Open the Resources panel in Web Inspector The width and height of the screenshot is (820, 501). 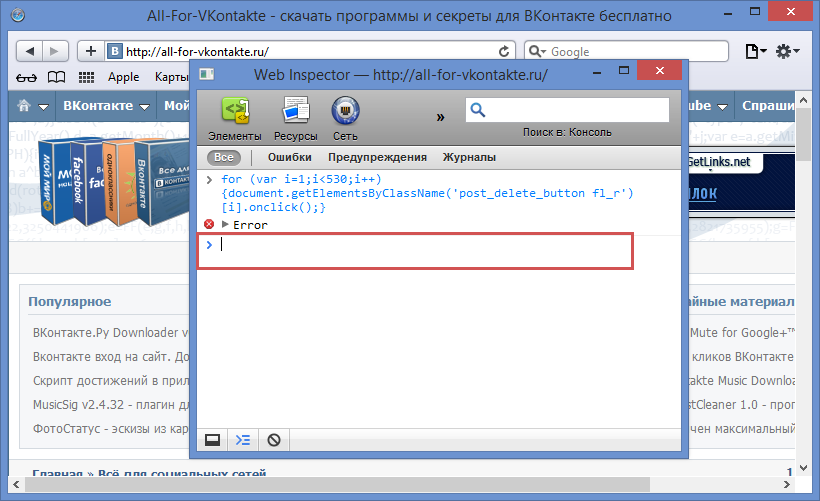pyautogui.click(x=296, y=119)
